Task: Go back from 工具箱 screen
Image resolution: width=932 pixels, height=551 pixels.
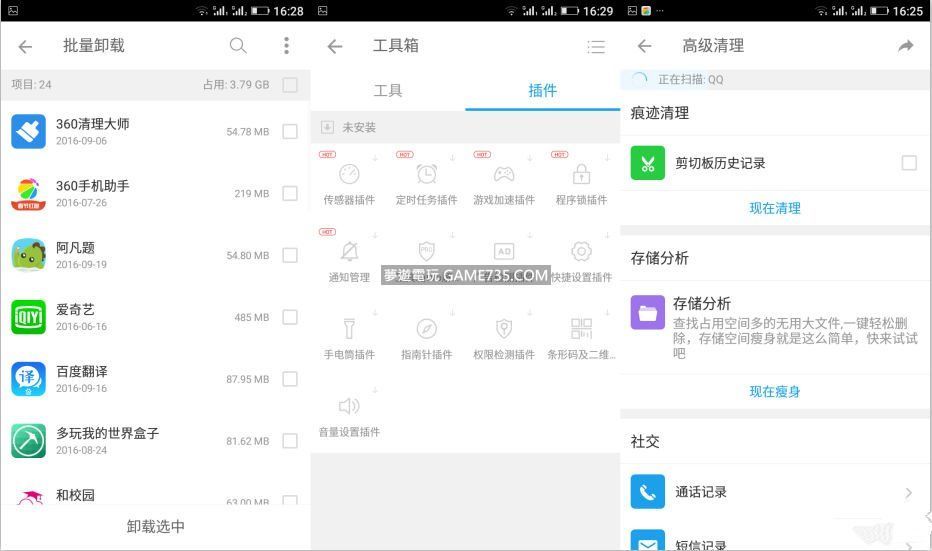Action: pos(335,46)
